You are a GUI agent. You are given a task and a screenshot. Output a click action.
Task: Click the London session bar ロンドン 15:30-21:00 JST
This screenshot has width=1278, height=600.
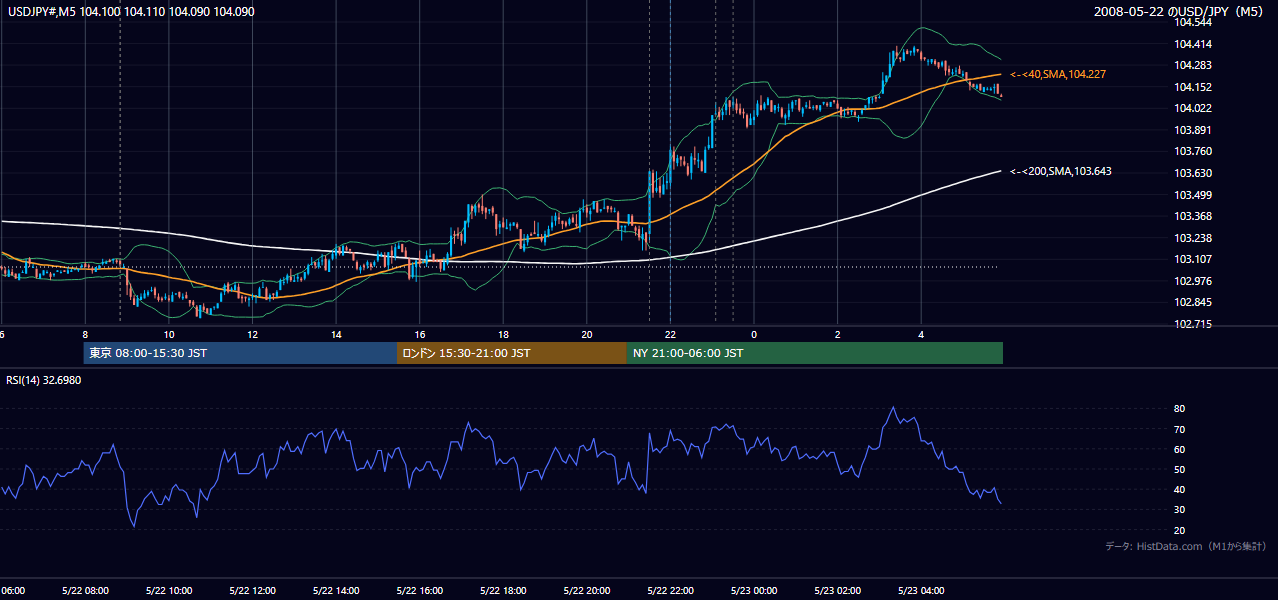(x=512, y=353)
